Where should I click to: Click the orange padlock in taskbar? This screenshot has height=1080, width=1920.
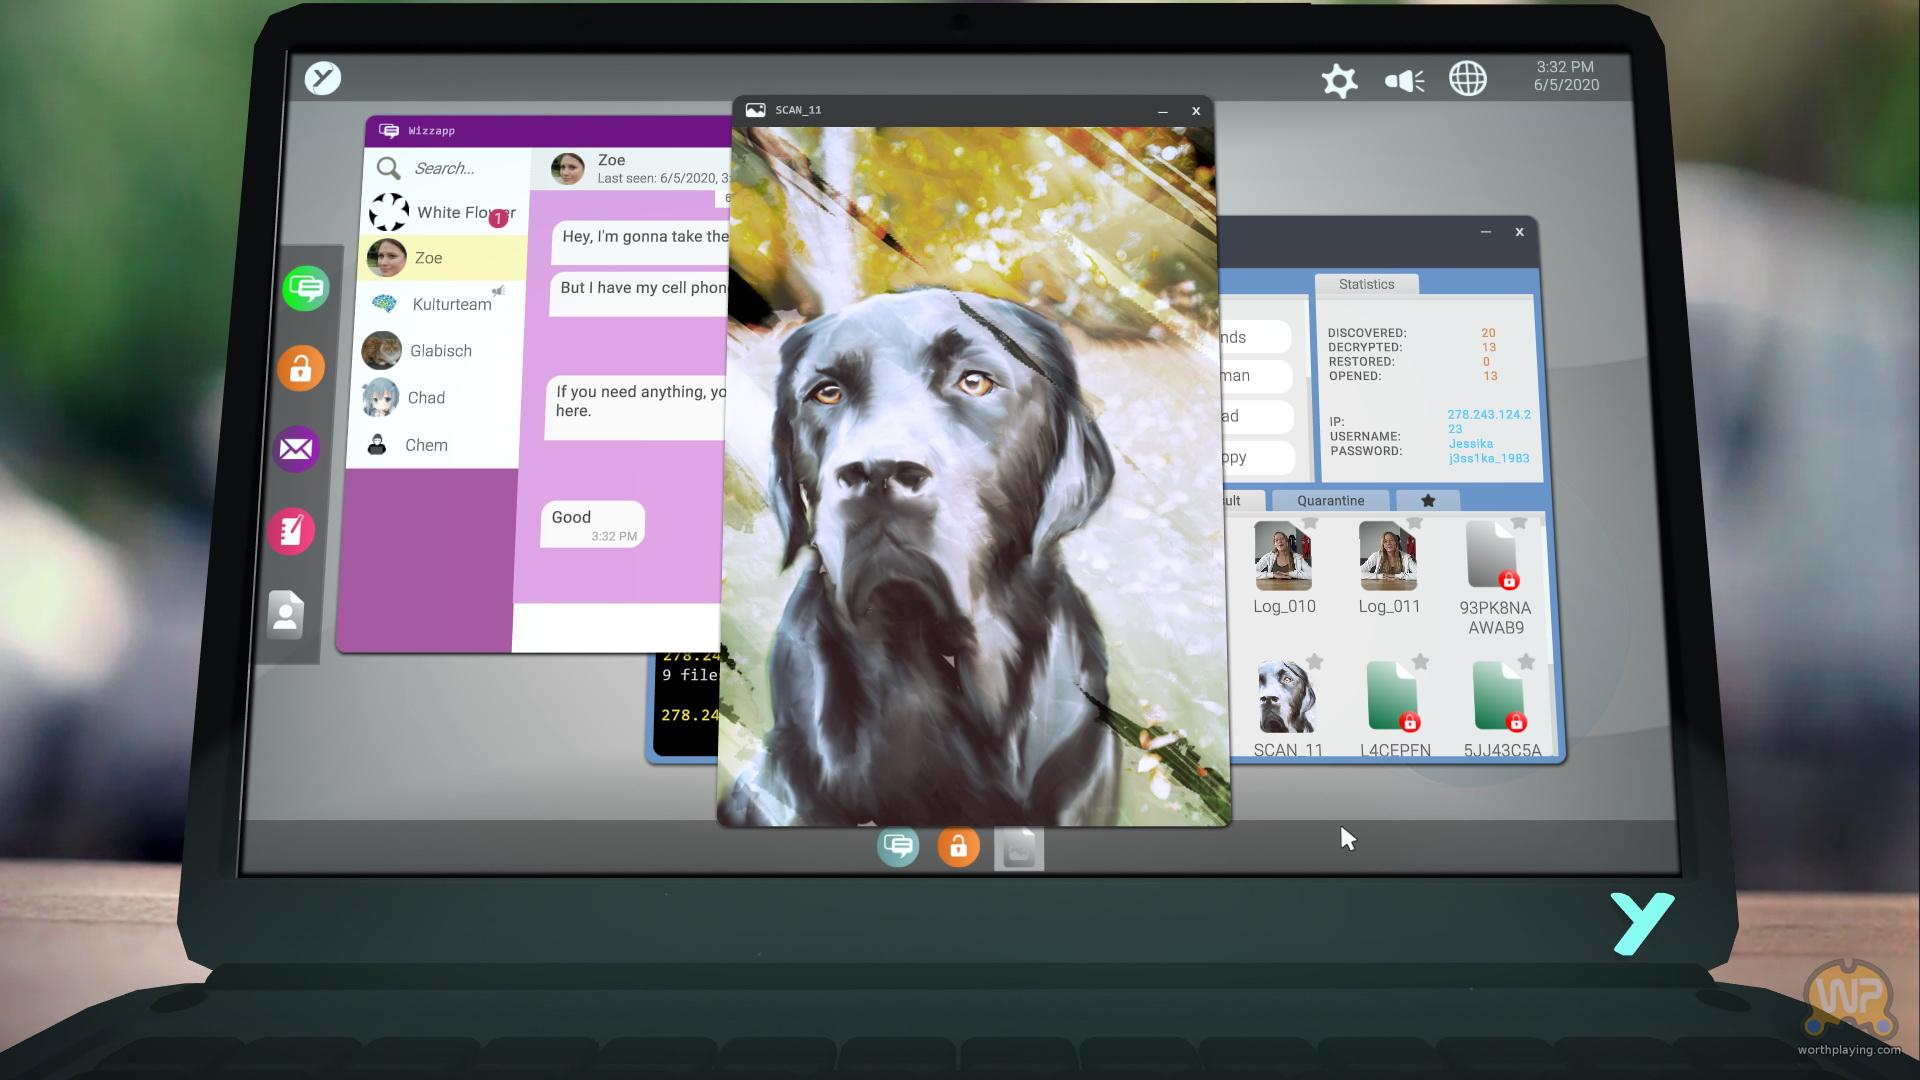[x=958, y=847]
